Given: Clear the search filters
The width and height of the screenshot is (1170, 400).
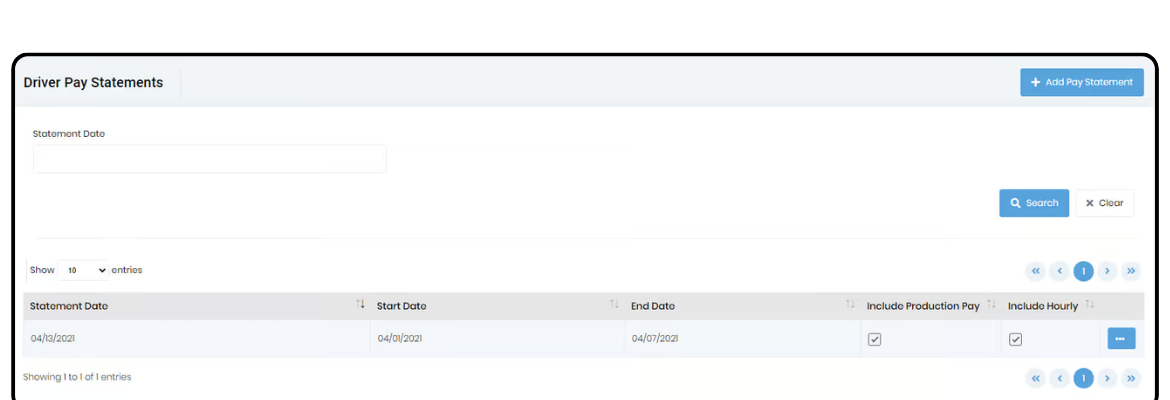Looking at the screenshot, I should [1104, 203].
